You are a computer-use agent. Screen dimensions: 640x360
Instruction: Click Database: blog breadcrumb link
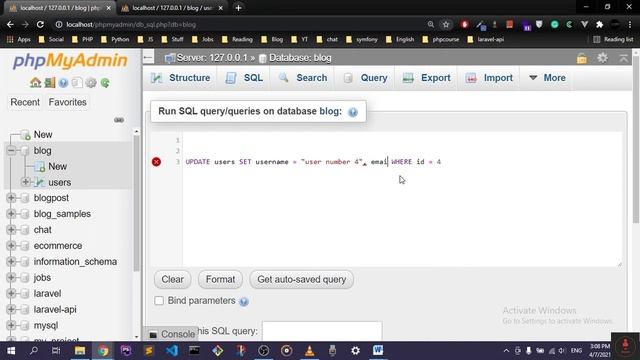[300, 58]
